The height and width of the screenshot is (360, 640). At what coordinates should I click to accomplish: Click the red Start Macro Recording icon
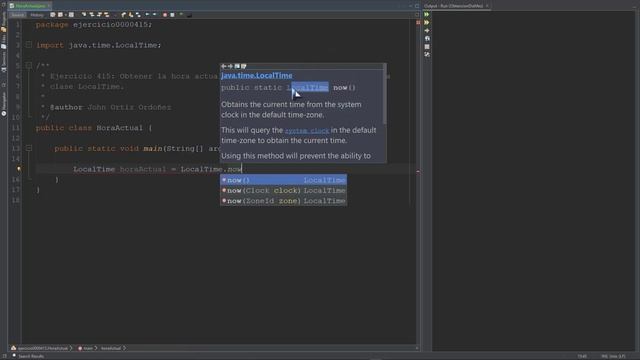point(165,15)
